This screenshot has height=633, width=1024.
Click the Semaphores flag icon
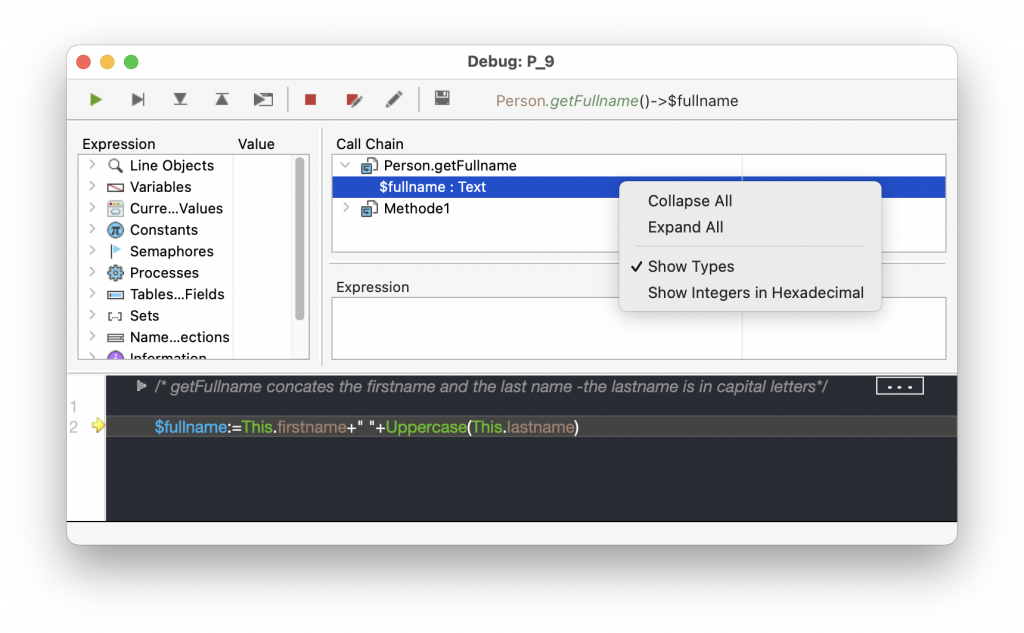point(116,252)
